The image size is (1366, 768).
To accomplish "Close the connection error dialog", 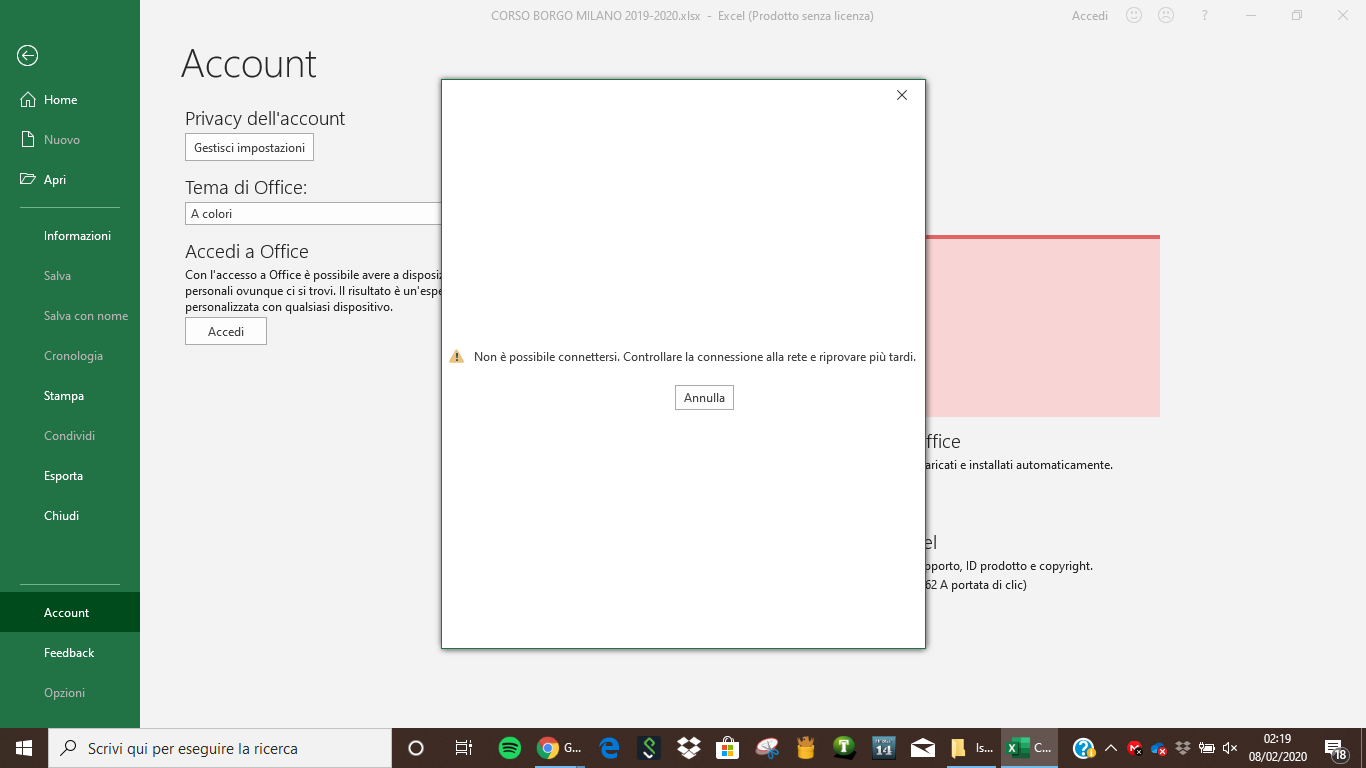I will pos(902,95).
